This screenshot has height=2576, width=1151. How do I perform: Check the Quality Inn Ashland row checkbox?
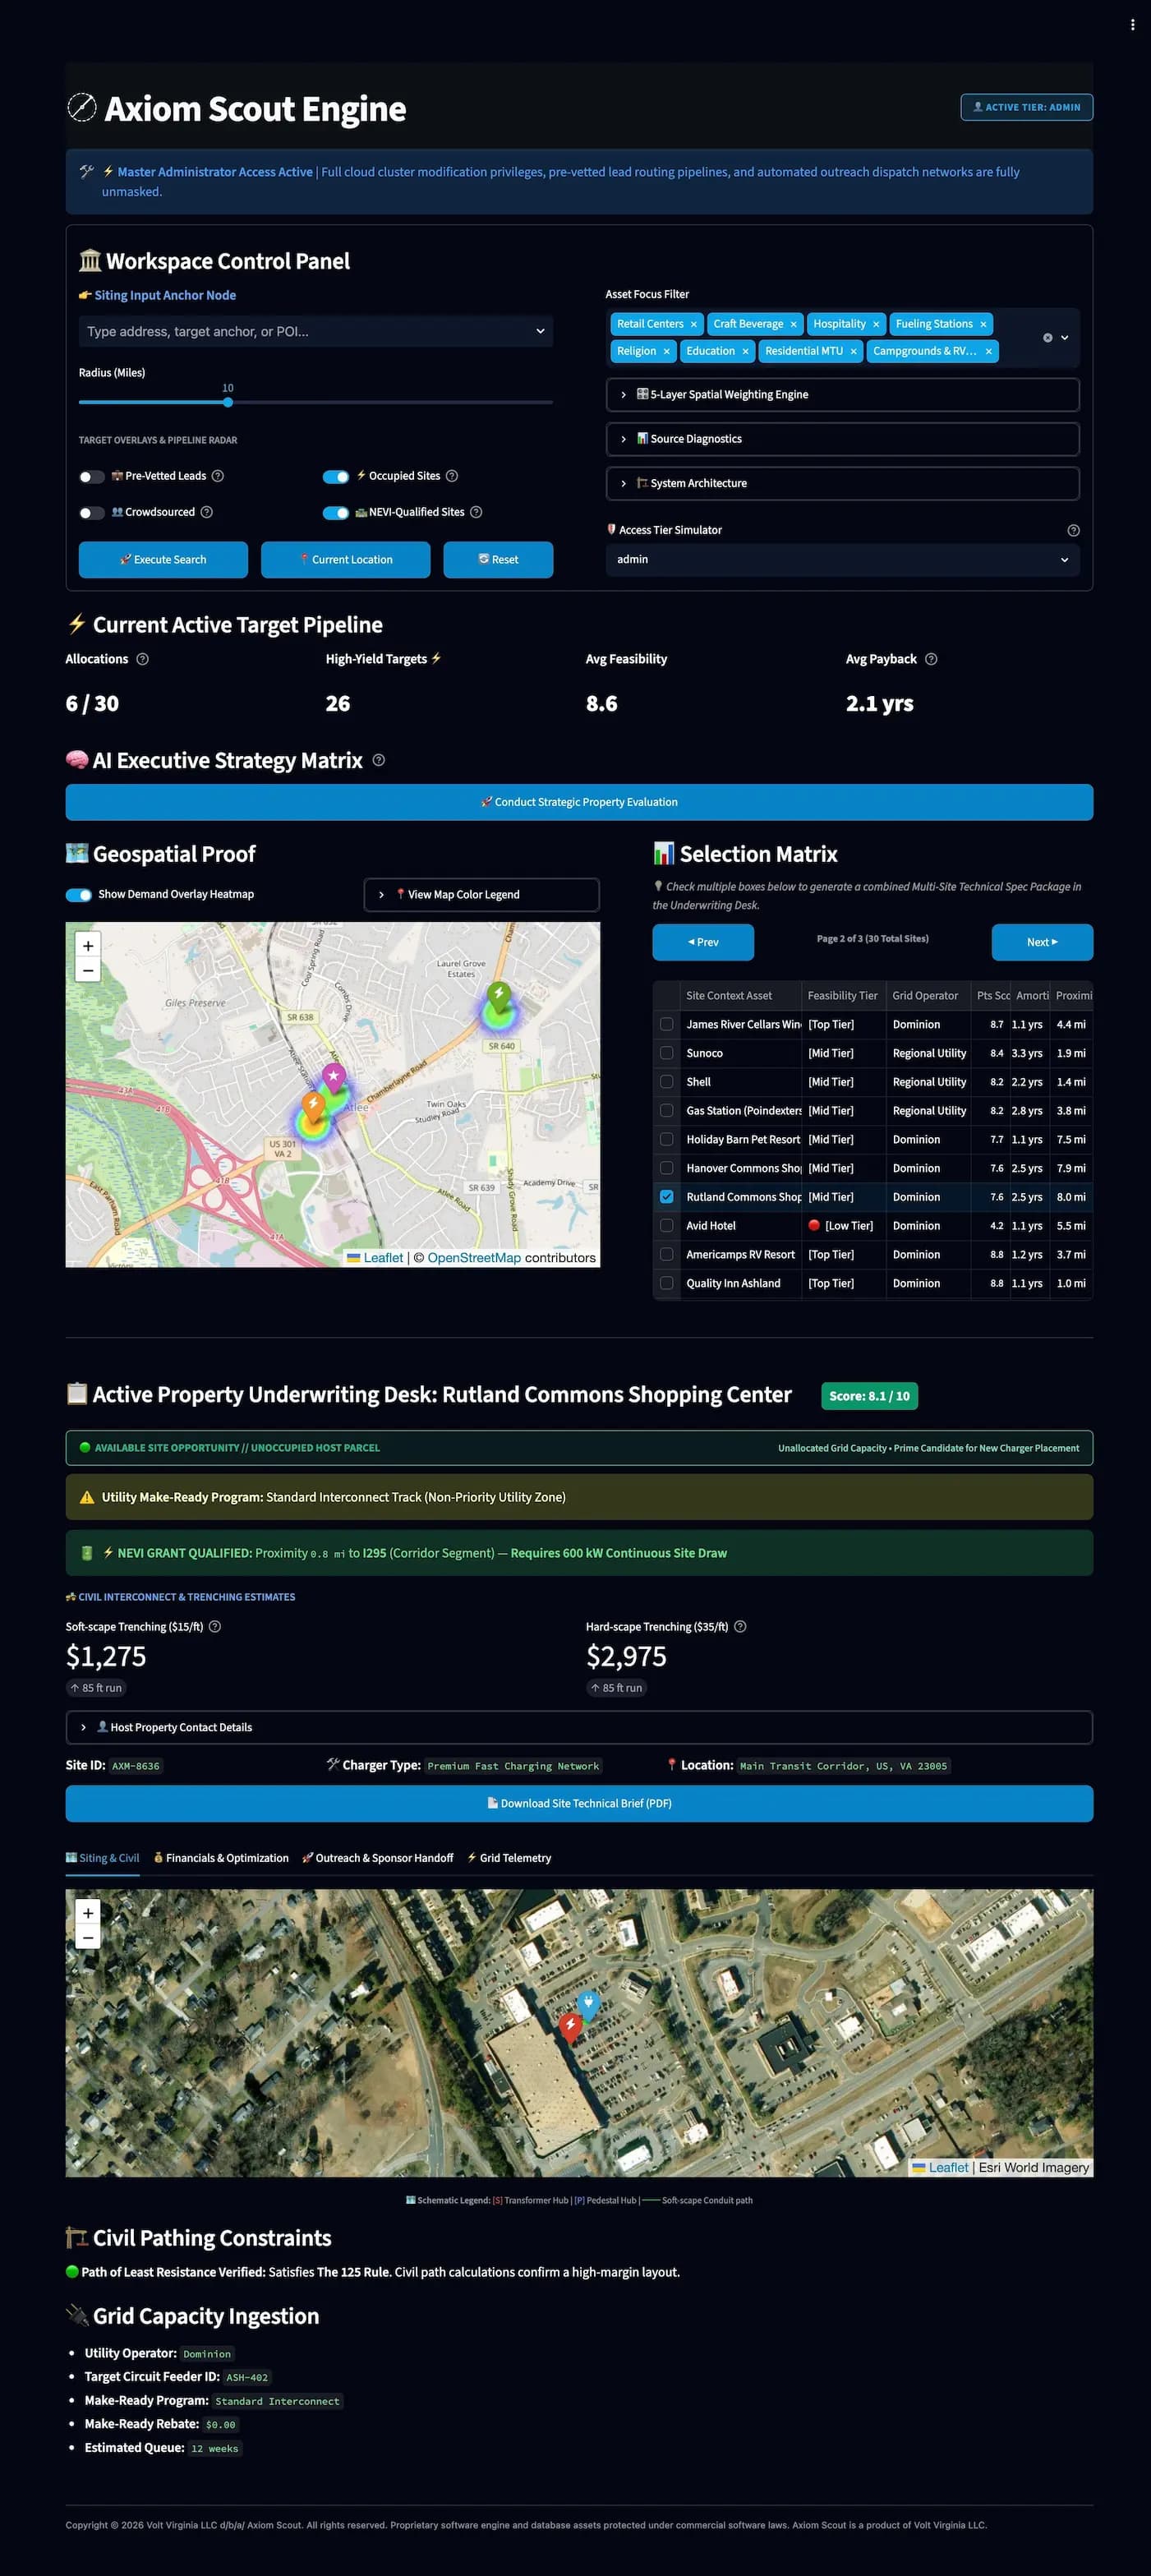click(x=667, y=1283)
